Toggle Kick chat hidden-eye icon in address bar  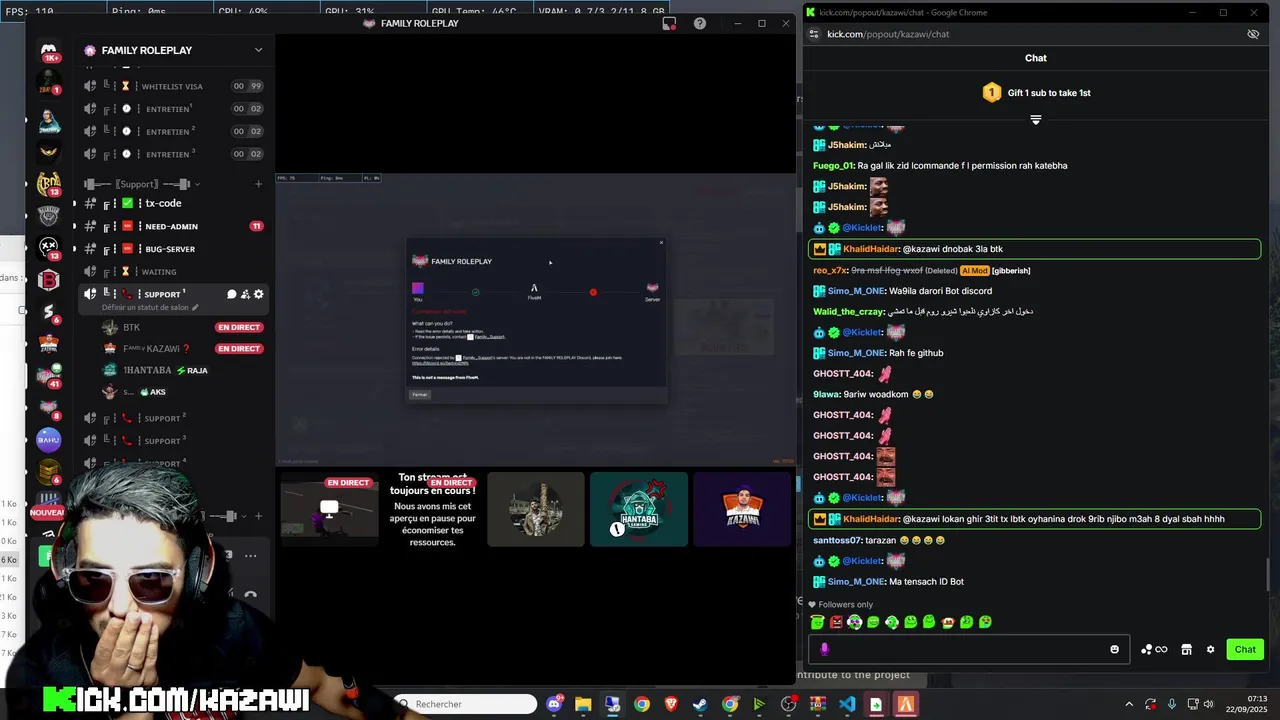[x=1253, y=34]
